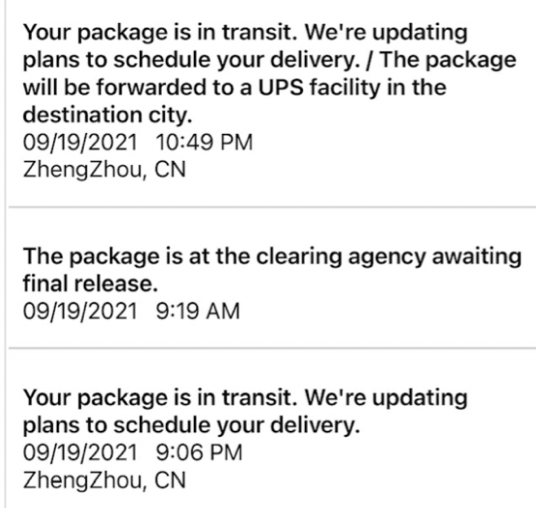Click "The package will be forwarded" sentence start
Viewport: 536px width, 508px height.
[x=448, y=60]
